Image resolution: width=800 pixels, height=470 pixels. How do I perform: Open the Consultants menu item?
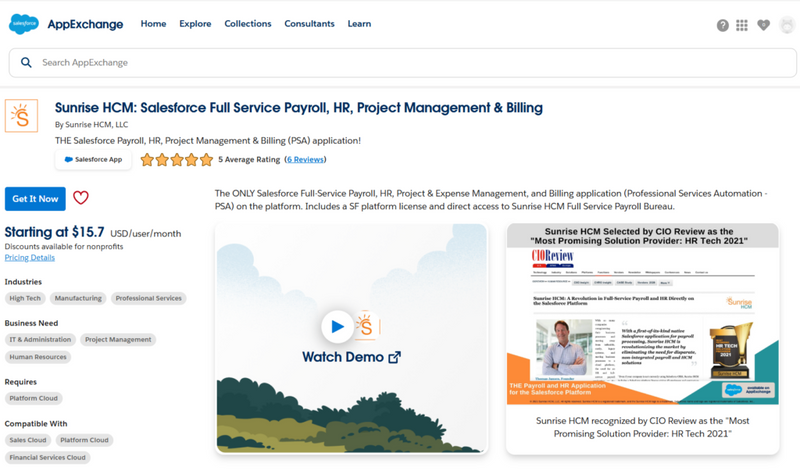pyautogui.click(x=309, y=23)
